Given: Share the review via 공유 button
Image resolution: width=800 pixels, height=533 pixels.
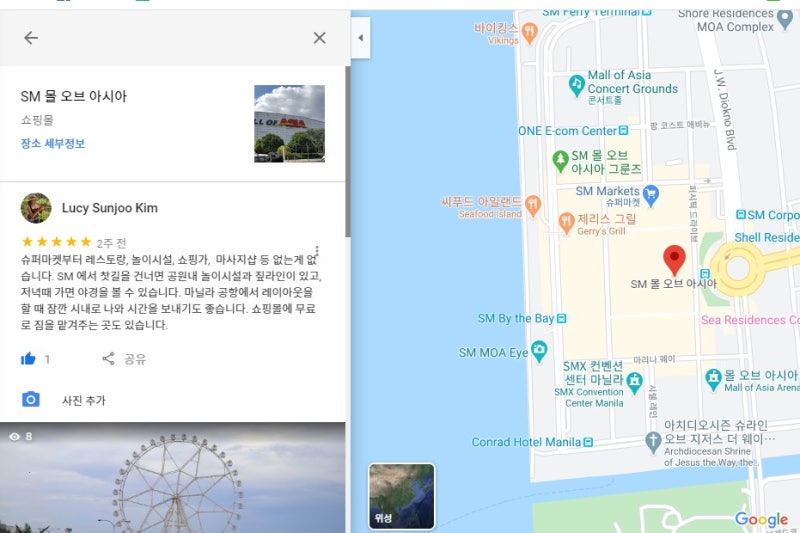Looking at the screenshot, I should point(124,359).
